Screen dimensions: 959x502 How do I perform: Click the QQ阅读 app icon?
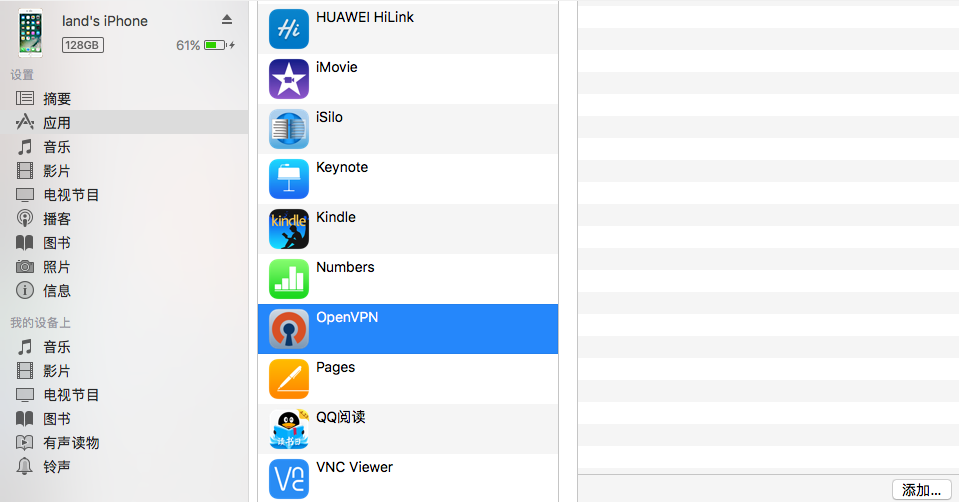click(x=289, y=429)
